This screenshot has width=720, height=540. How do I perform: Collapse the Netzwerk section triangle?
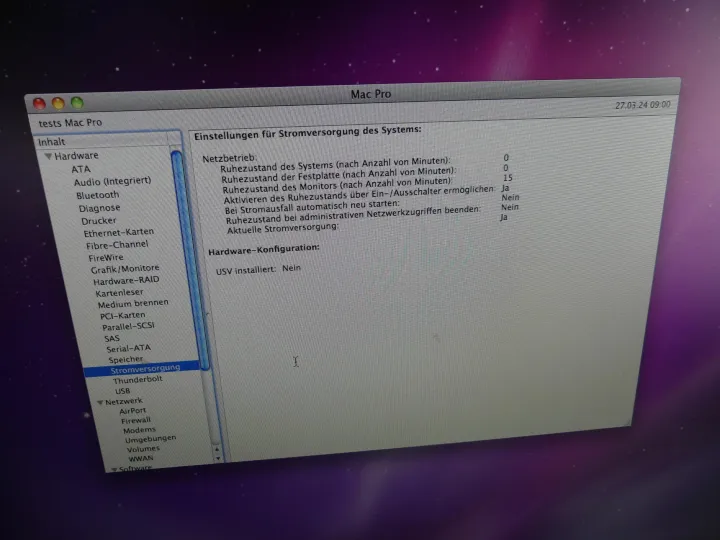[x=100, y=402]
